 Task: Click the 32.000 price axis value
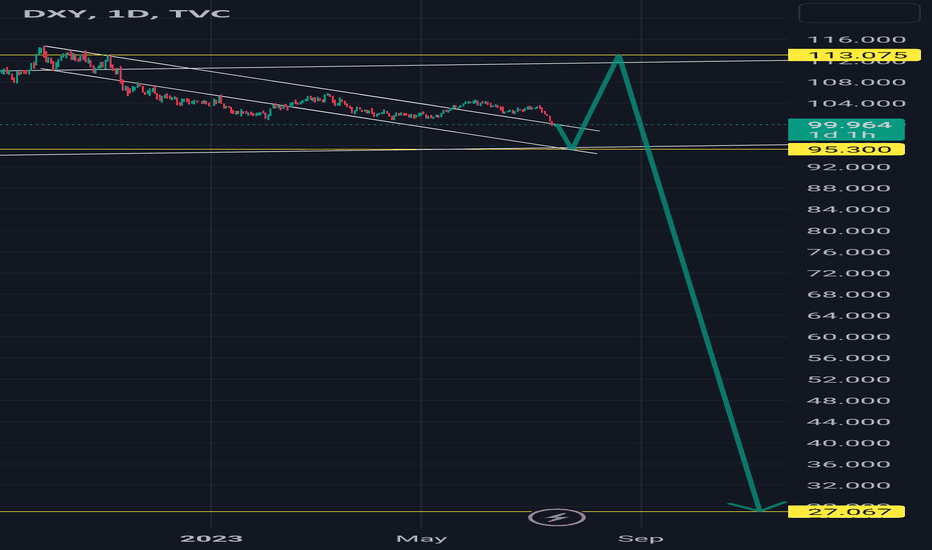pyautogui.click(x=849, y=486)
